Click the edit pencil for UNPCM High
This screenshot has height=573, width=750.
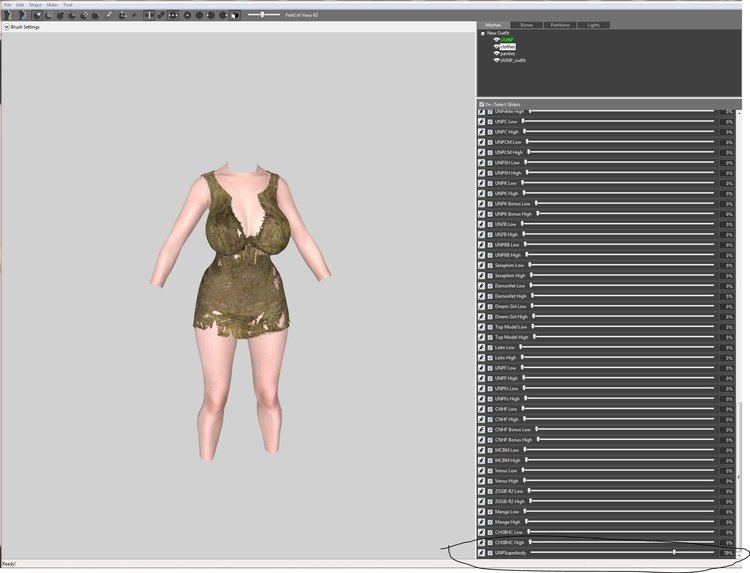click(x=482, y=152)
